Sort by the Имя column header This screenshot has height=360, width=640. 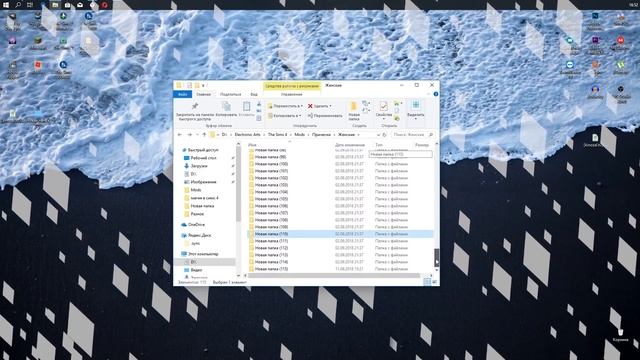252,145
